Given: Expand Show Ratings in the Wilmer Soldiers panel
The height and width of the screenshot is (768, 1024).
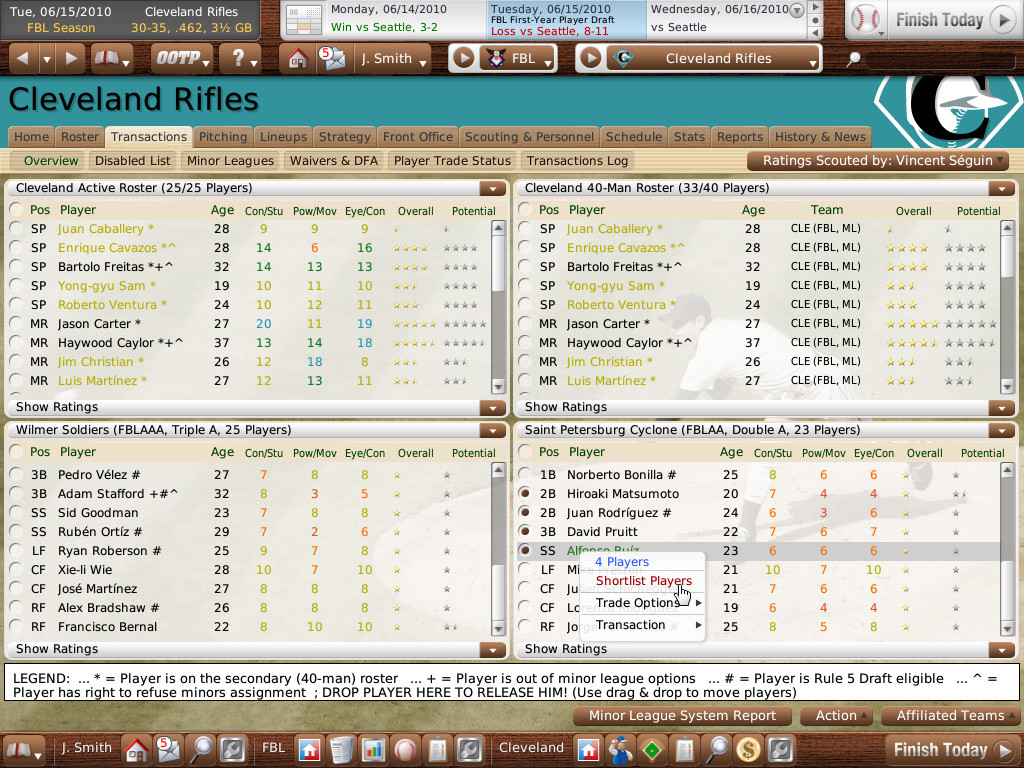Looking at the screenshot, I should 493,648.
